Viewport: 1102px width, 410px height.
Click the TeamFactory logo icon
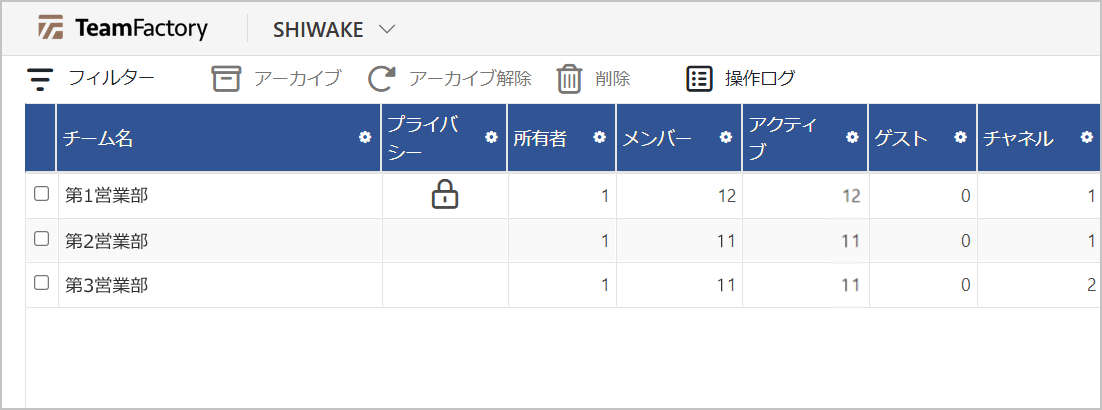coord(51,29)
